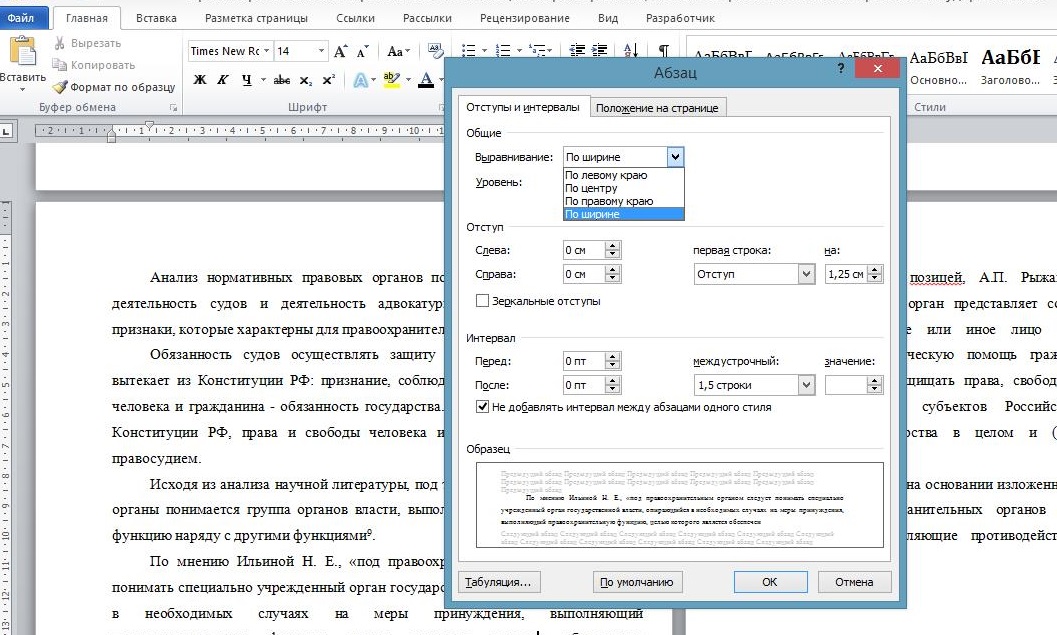Show paragraph marks (¶) icon
The image size is (1057, 635).
tap(662, 51)
